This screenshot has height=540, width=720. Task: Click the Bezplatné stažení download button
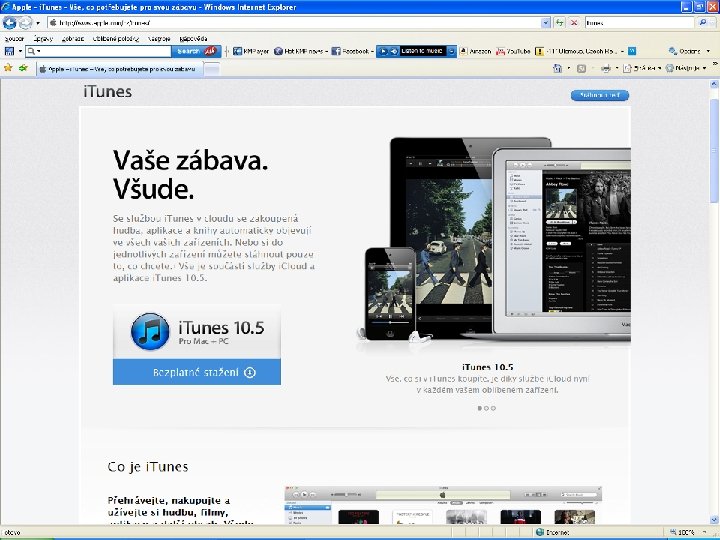pyautogui.click(x=197, y=372)
